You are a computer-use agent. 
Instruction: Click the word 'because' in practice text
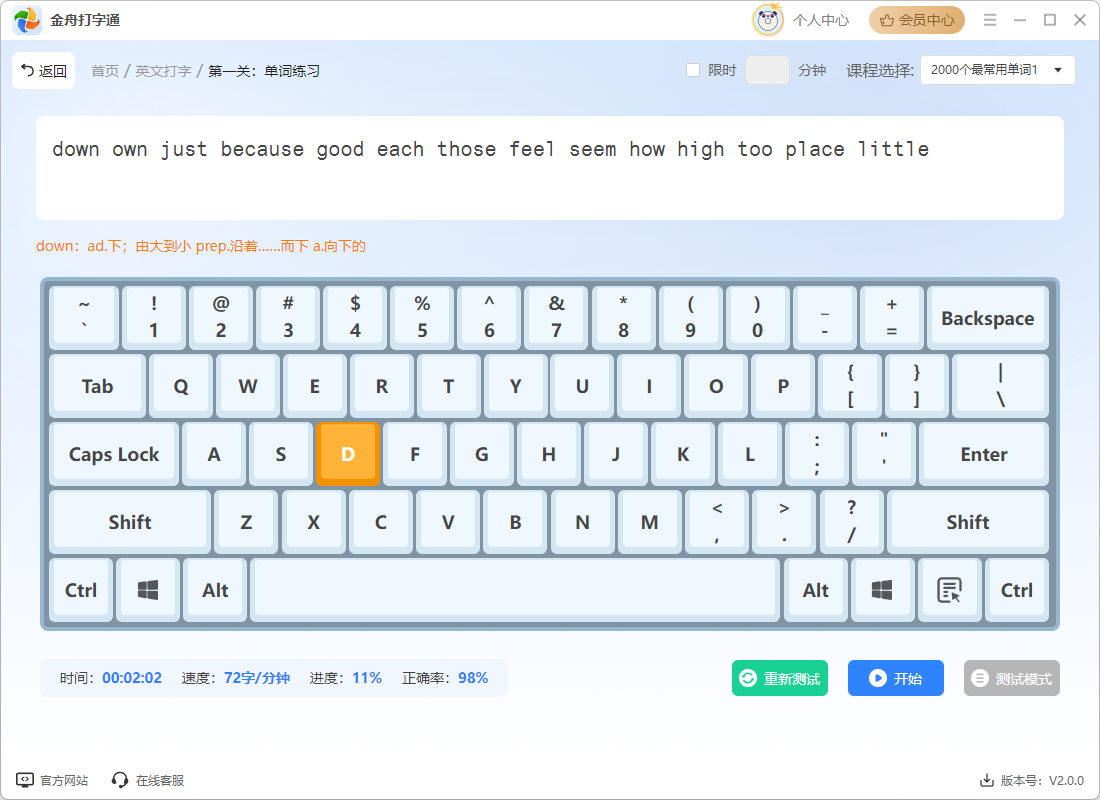click(262, 149)
